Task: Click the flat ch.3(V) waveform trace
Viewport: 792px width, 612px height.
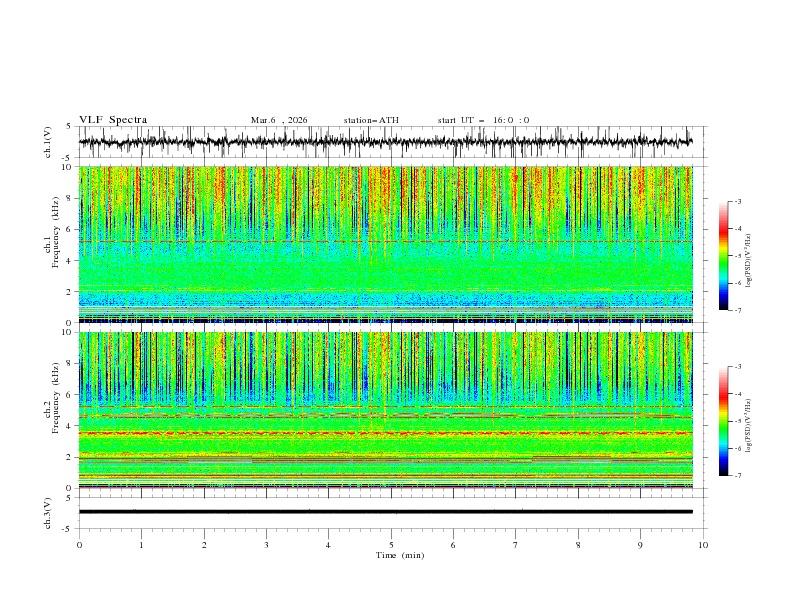Action: coord(386,512)
